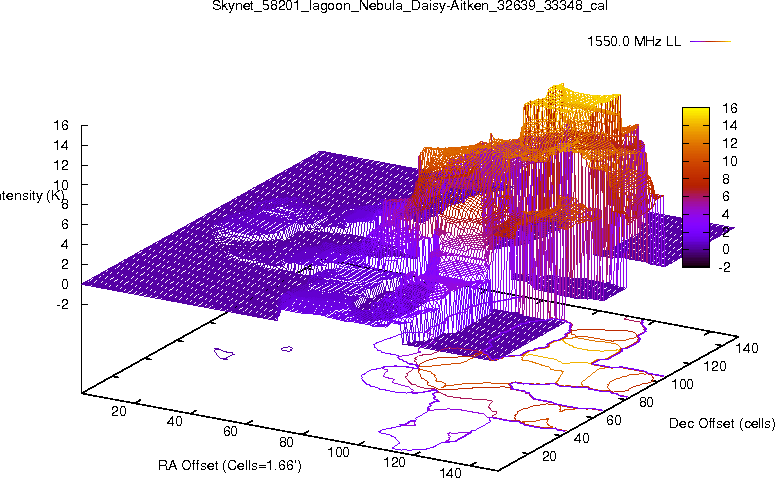
Task: Click the plot title Skynet_58201_lagoon_Nebula text
Action: (x=410, y=5)
